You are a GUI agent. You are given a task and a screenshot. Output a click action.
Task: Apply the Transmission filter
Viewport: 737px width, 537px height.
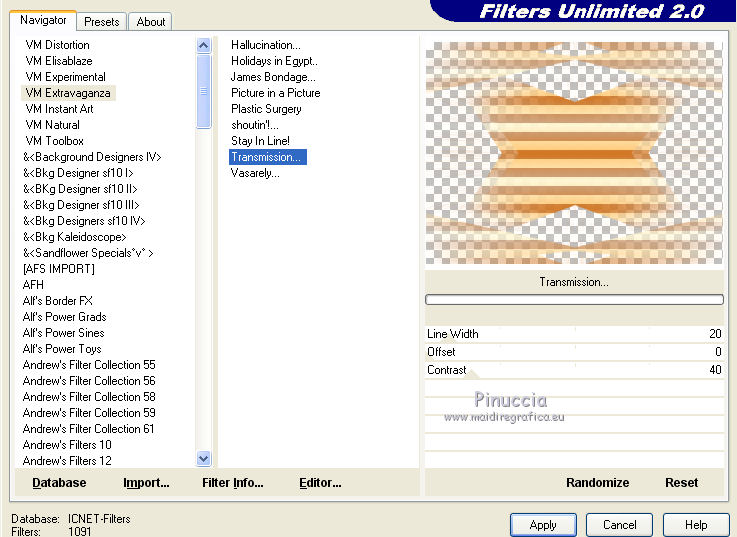coord(543,525)
